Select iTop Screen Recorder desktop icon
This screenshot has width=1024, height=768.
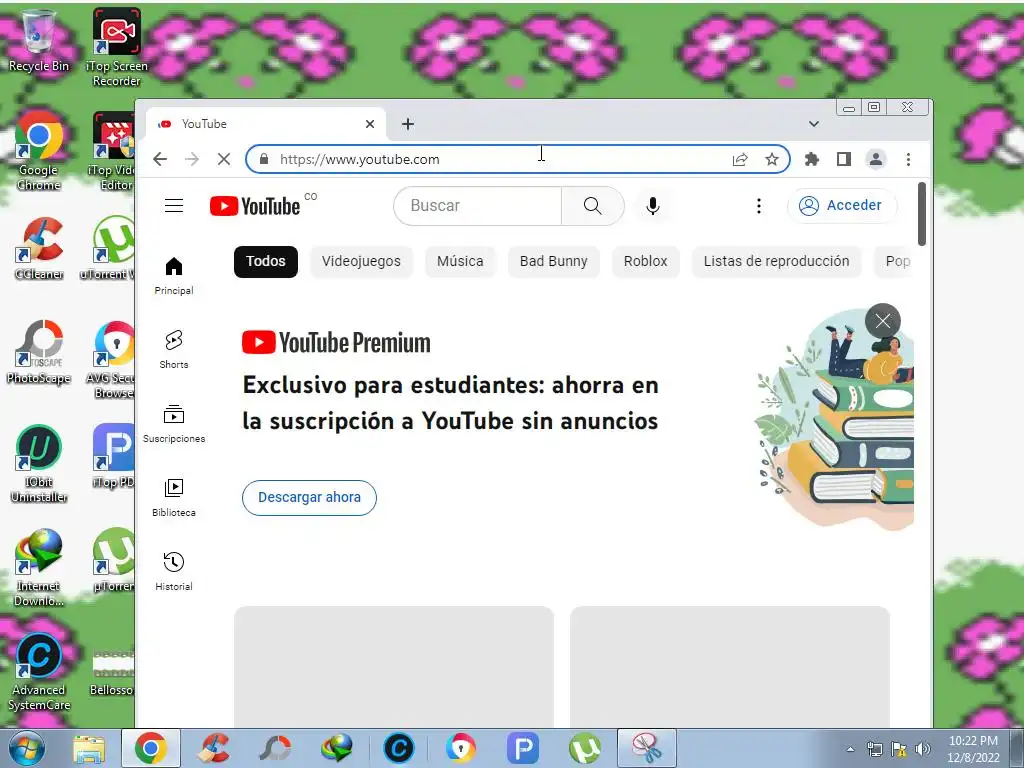tap(116, 47)
